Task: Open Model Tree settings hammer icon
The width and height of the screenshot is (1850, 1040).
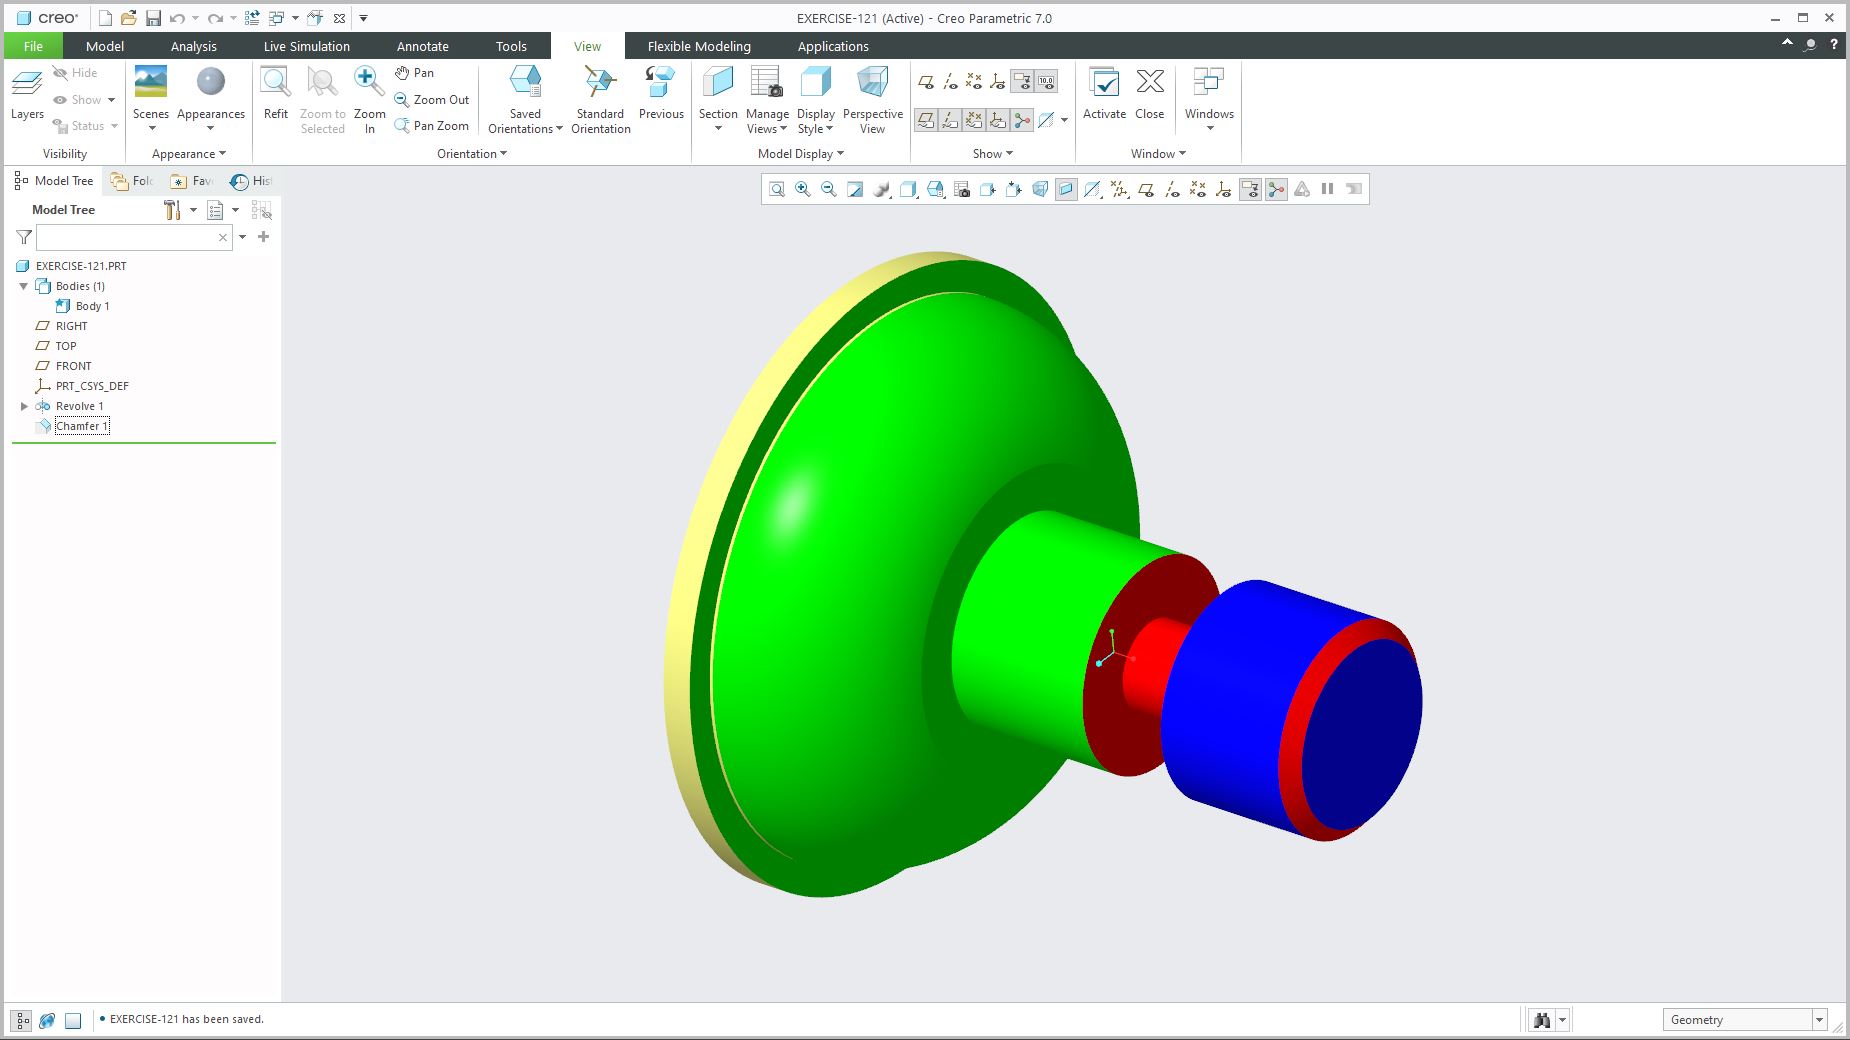Action: [x=172, y=210]
